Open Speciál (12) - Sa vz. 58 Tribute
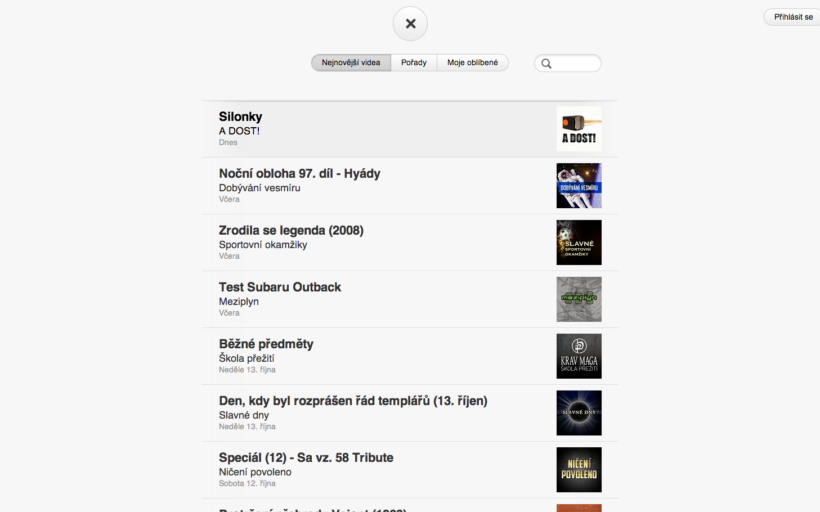The image size is (820, 512). [x=306, y=458]
